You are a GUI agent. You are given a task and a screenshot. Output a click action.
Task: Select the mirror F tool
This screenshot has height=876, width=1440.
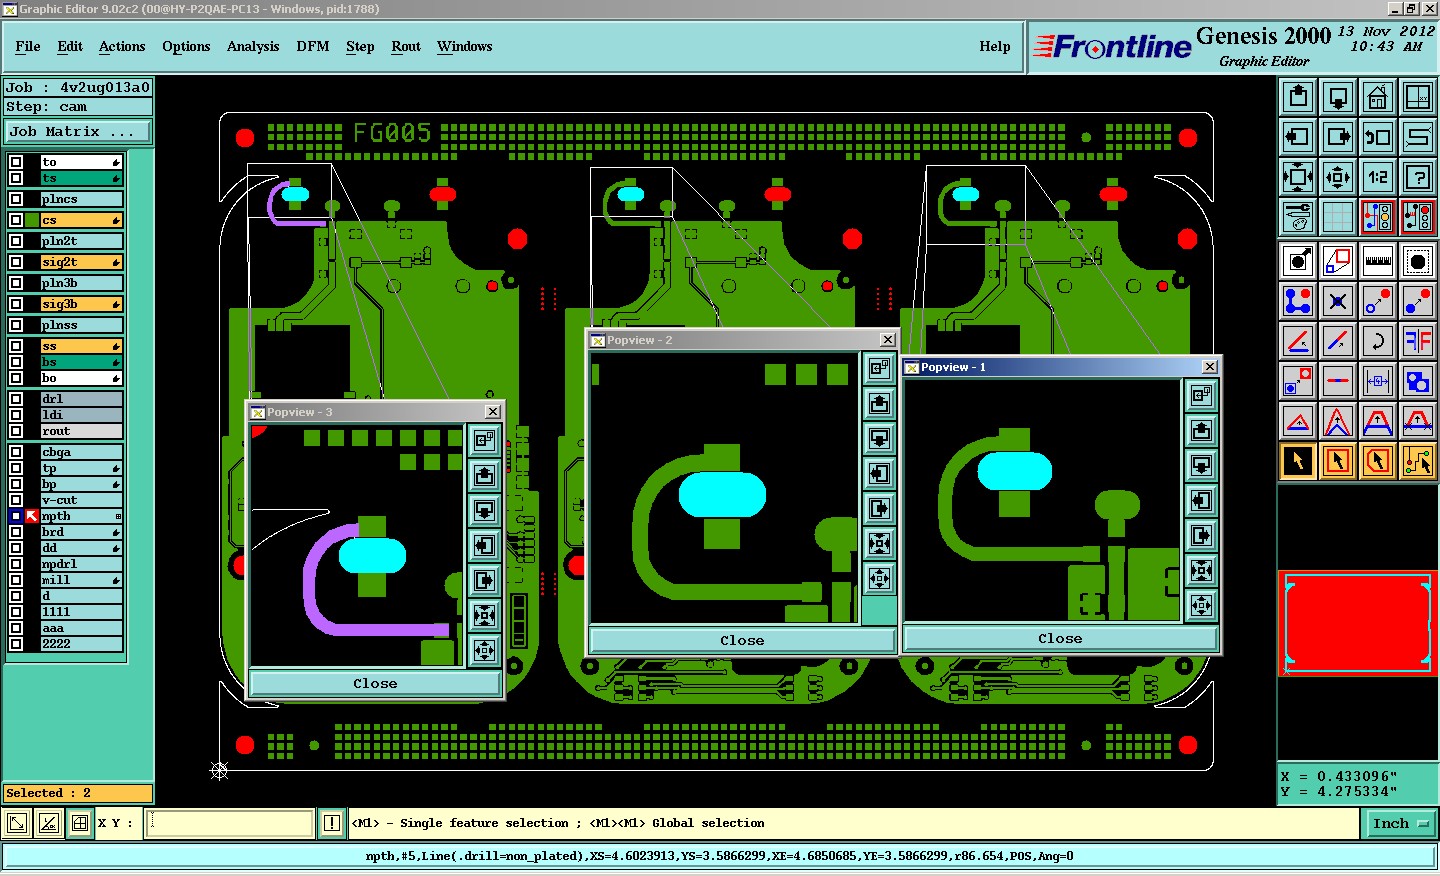pos(1418,341)
